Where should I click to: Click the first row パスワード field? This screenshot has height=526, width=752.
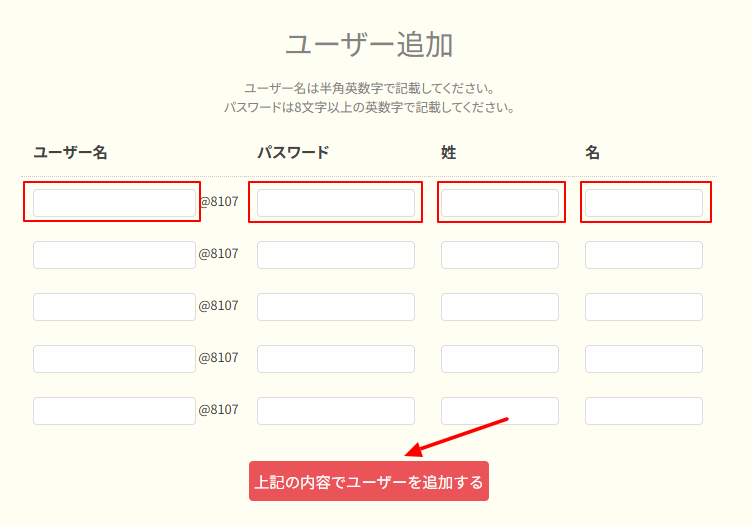pos(335,203)
